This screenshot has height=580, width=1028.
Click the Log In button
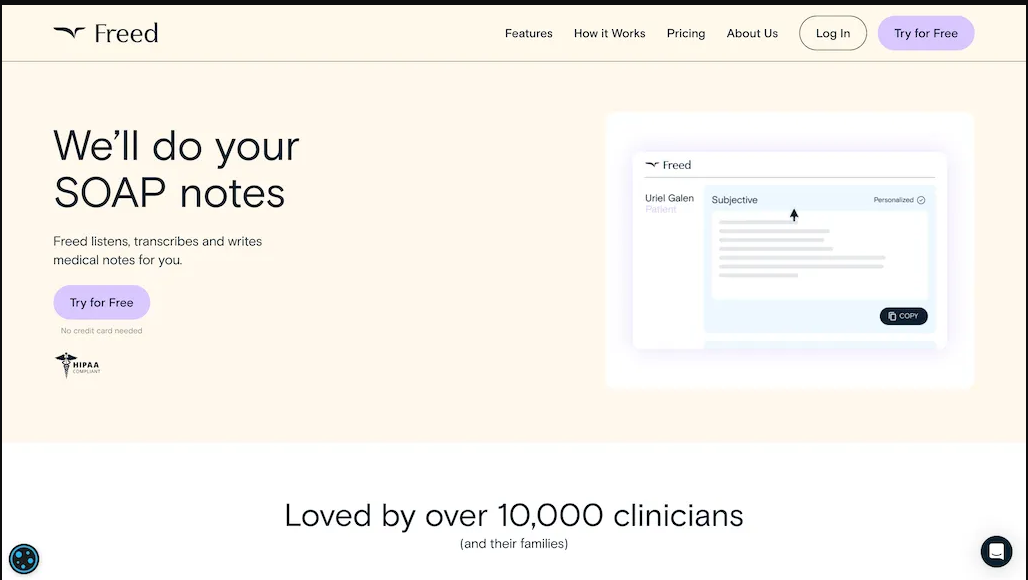pos(832,33)
